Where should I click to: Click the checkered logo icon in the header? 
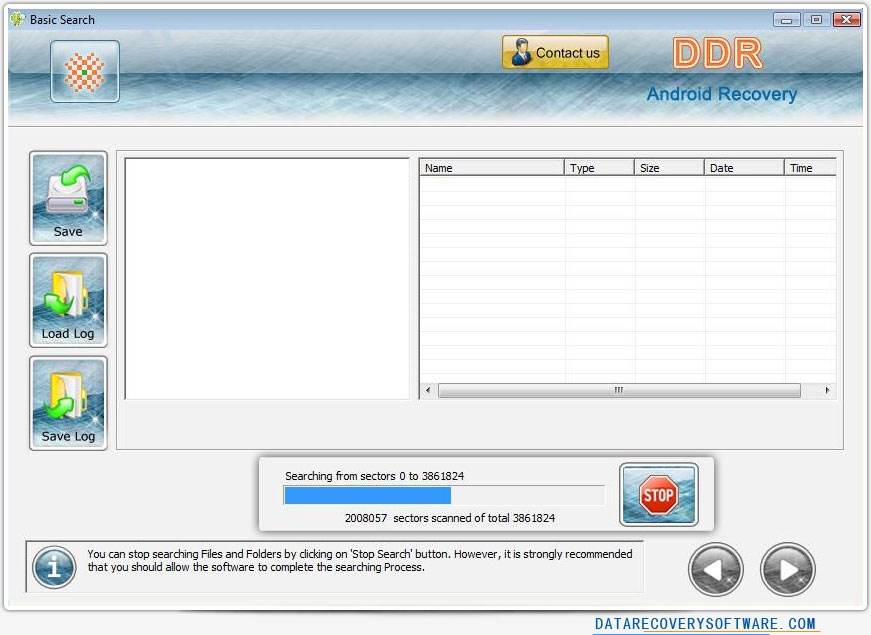click(x=84, y=72)
